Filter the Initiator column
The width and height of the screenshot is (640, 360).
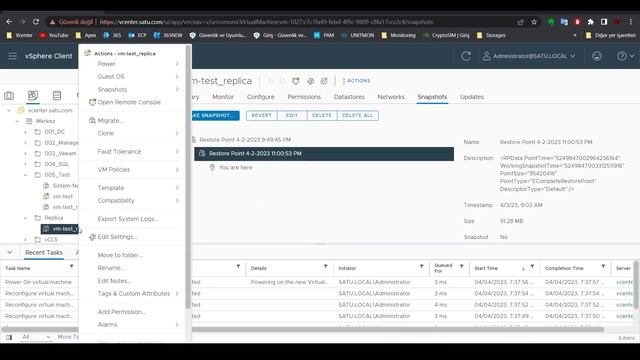pyautogui.click(x=421, y=267)
